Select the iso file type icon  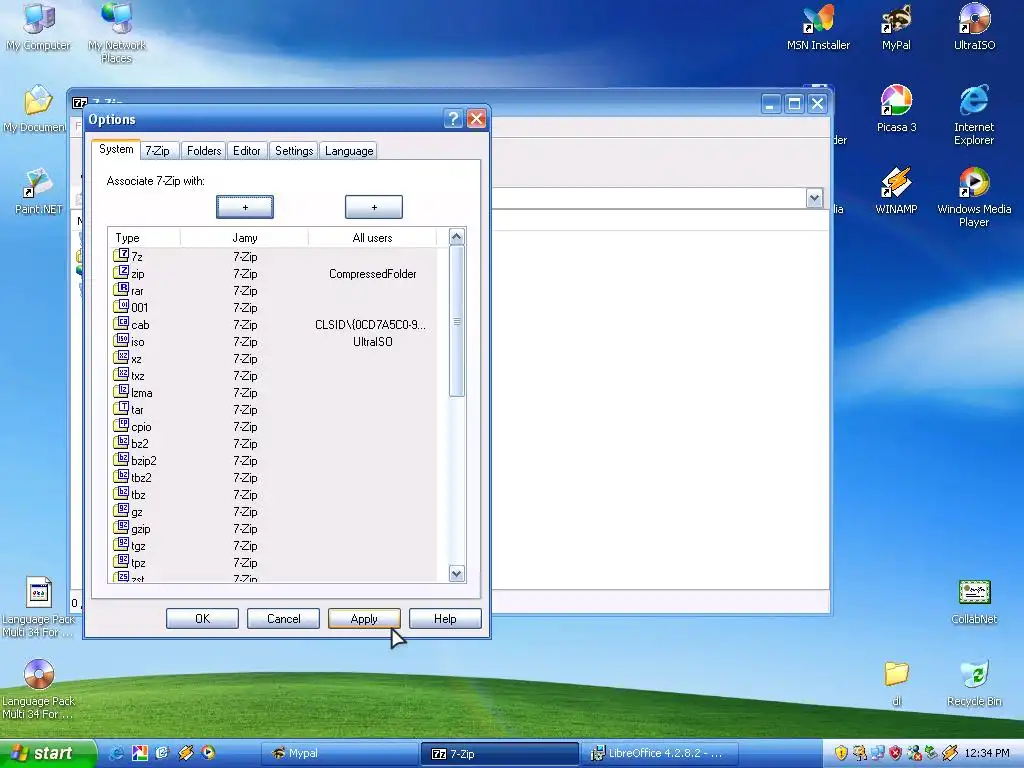point(121,341)
